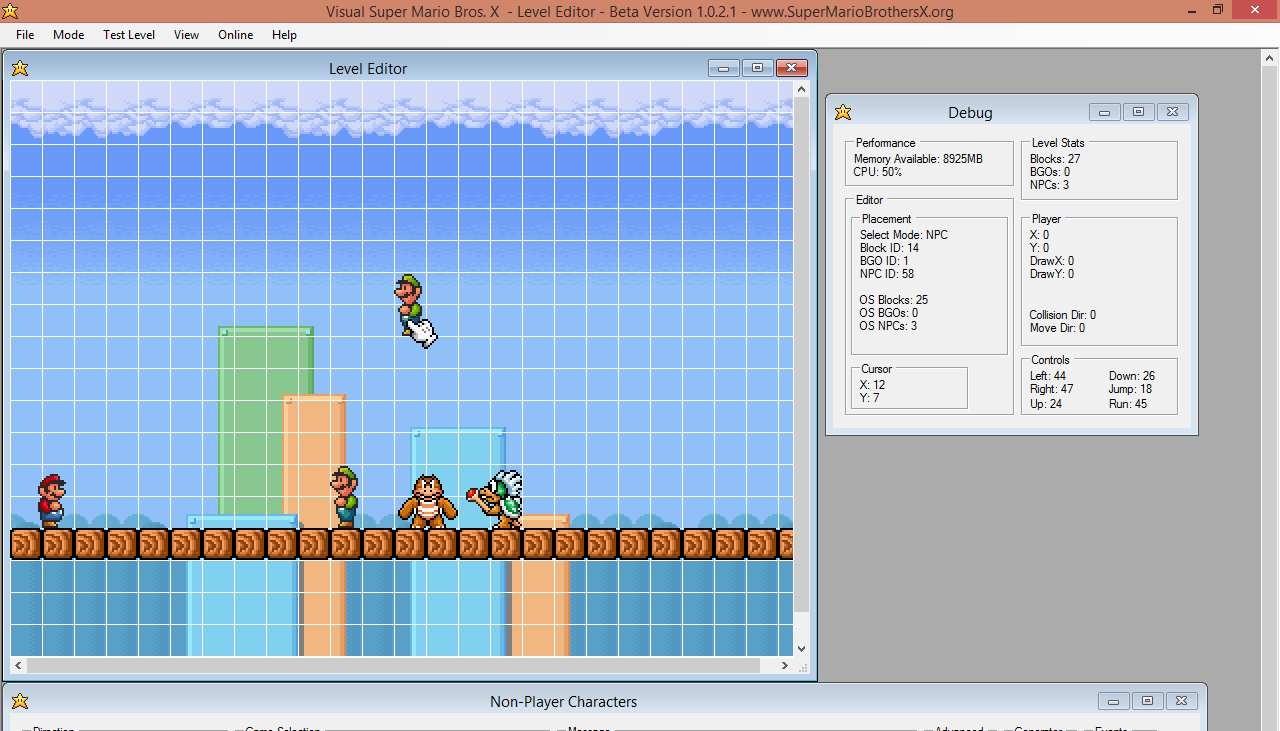Click the "Select Mode: NPC" text
The image size is (1280, 731).
pyautogui.click(x=904, y=235)
